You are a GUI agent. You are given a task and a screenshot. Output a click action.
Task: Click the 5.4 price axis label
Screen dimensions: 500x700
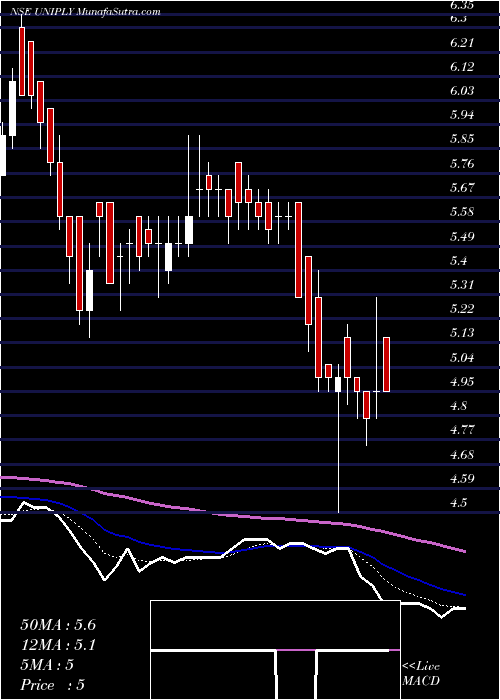(459, 261)
